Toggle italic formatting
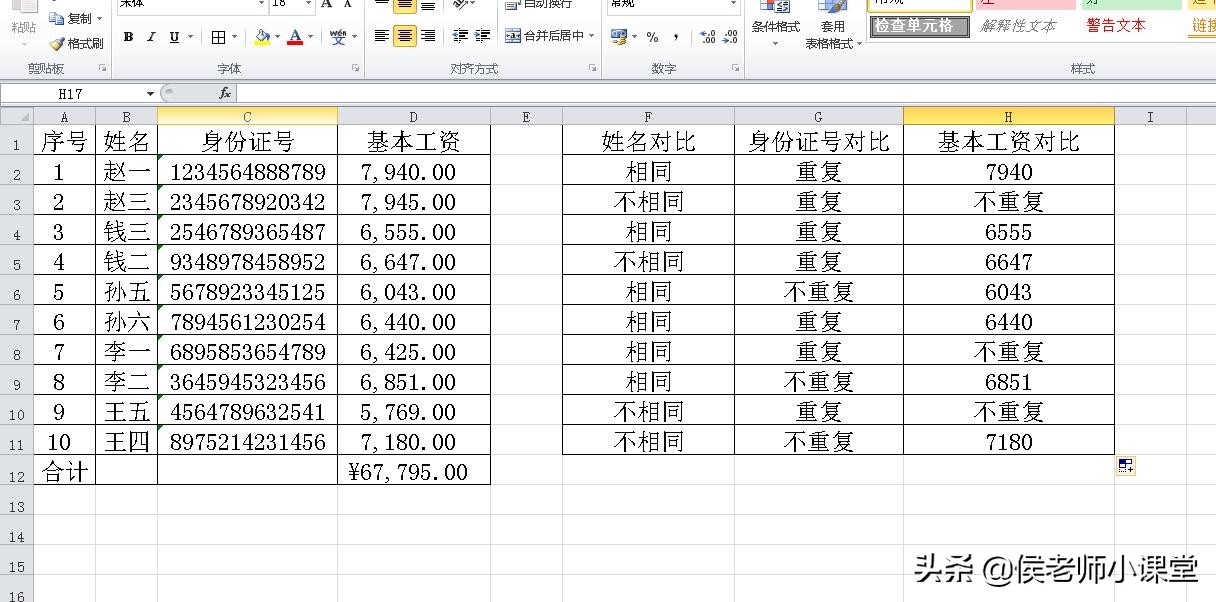The width and height of the screenshot is (1216, 602). (150, 36)
